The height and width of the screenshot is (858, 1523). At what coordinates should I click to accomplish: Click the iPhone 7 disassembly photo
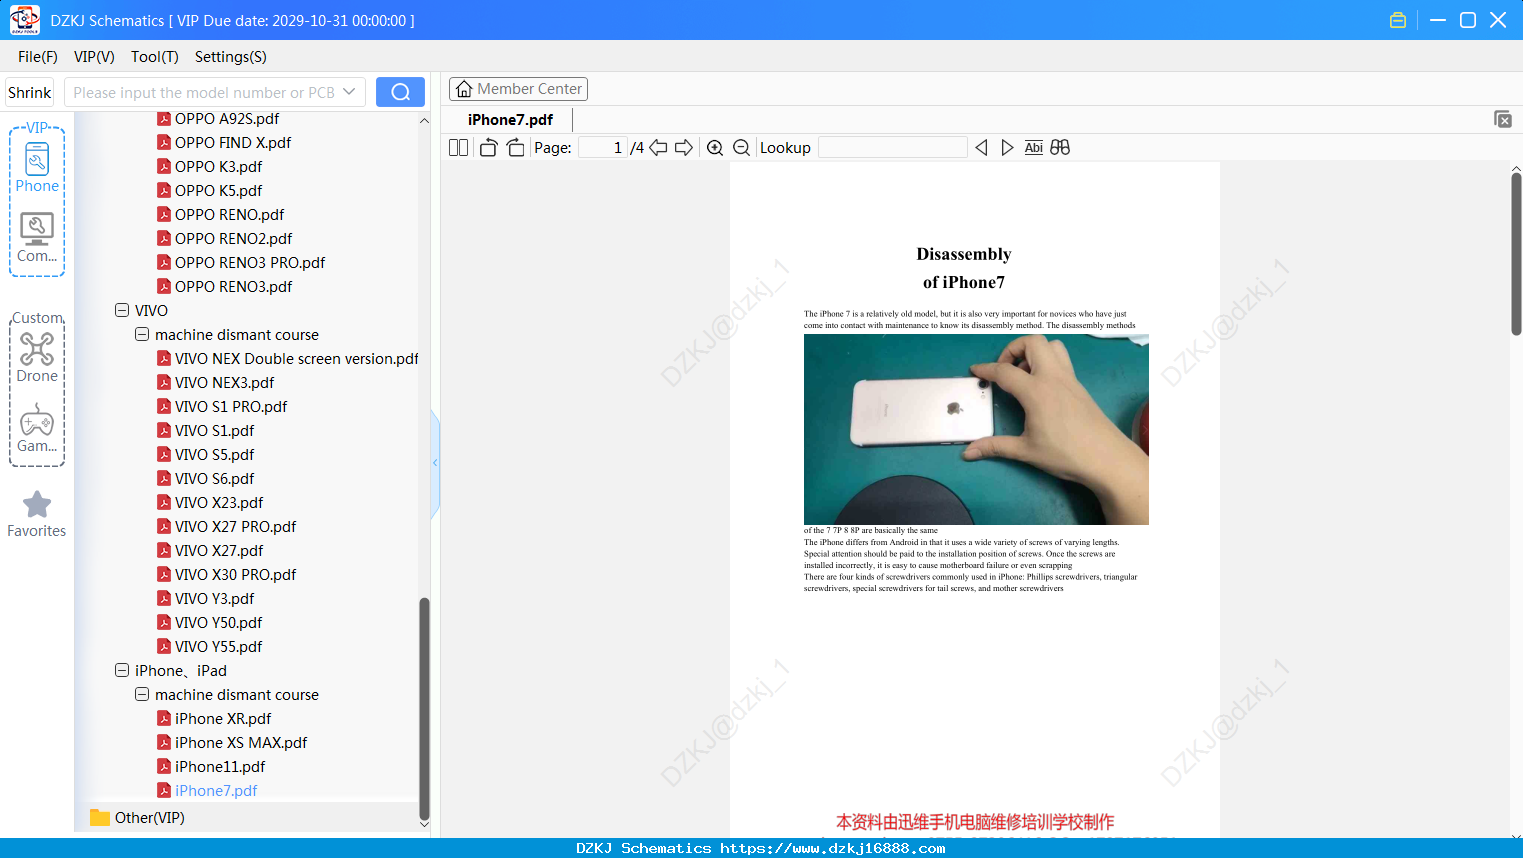[x=976, y=429]
